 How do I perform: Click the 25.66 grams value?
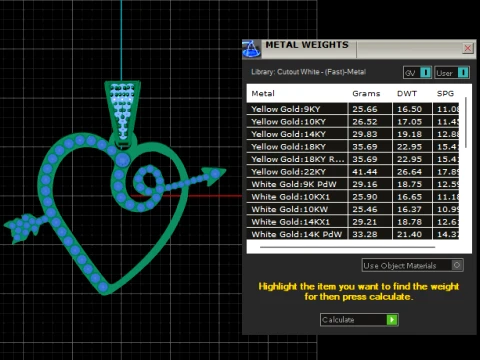(365, 109)
